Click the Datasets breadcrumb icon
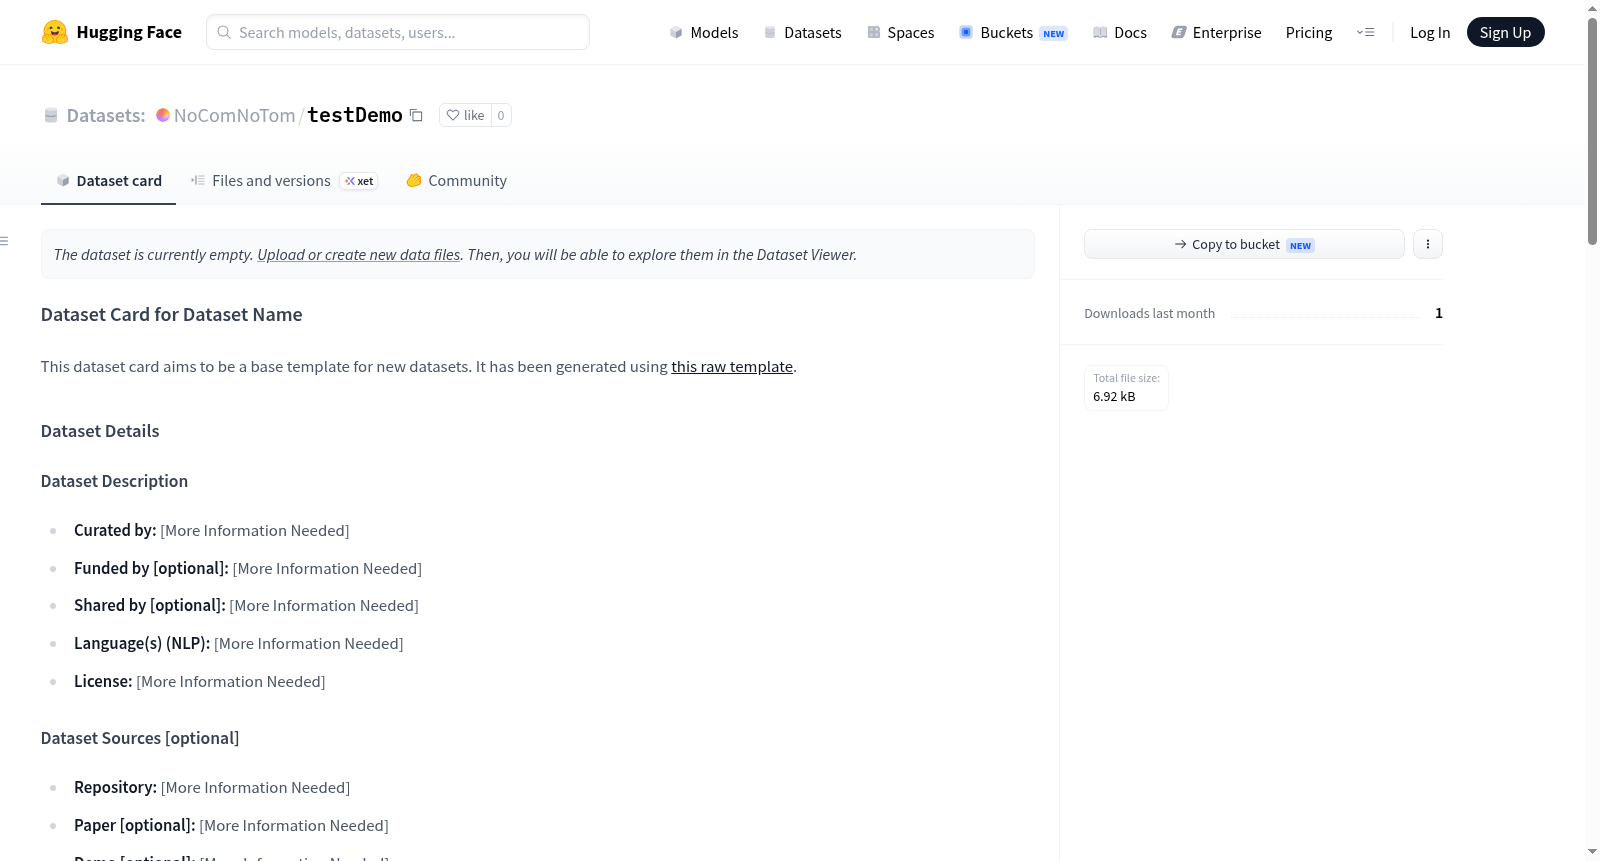This screenshot has width=1600, height=861. [51, 116]
